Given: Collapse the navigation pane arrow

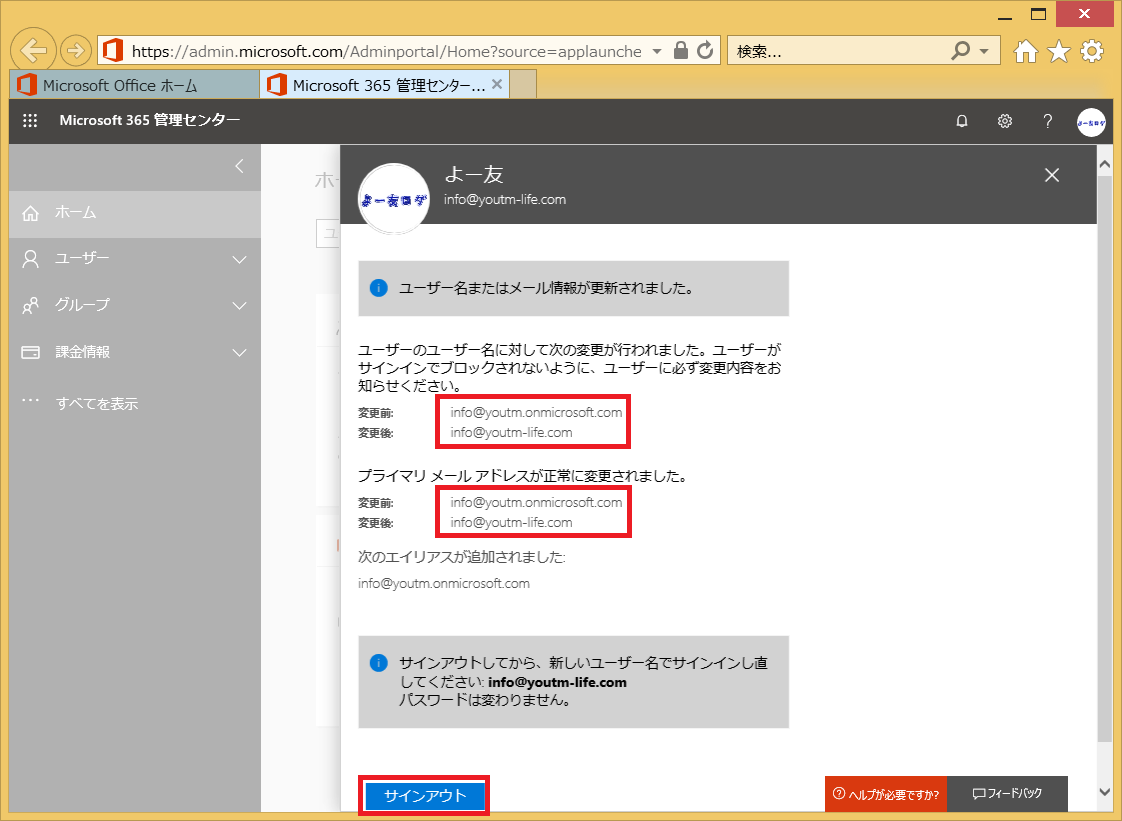Looking at the screenshot, I should (240, 166).
